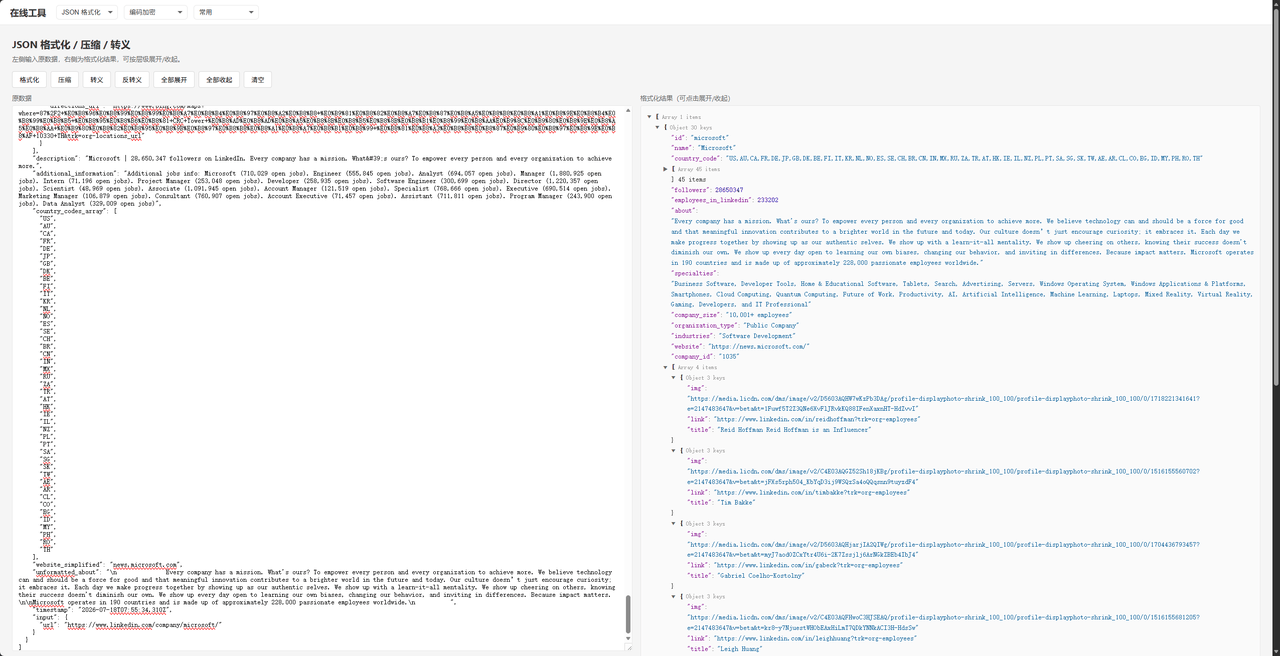
Task: Click the "about" key in formatted result
Action: (684, 211)
